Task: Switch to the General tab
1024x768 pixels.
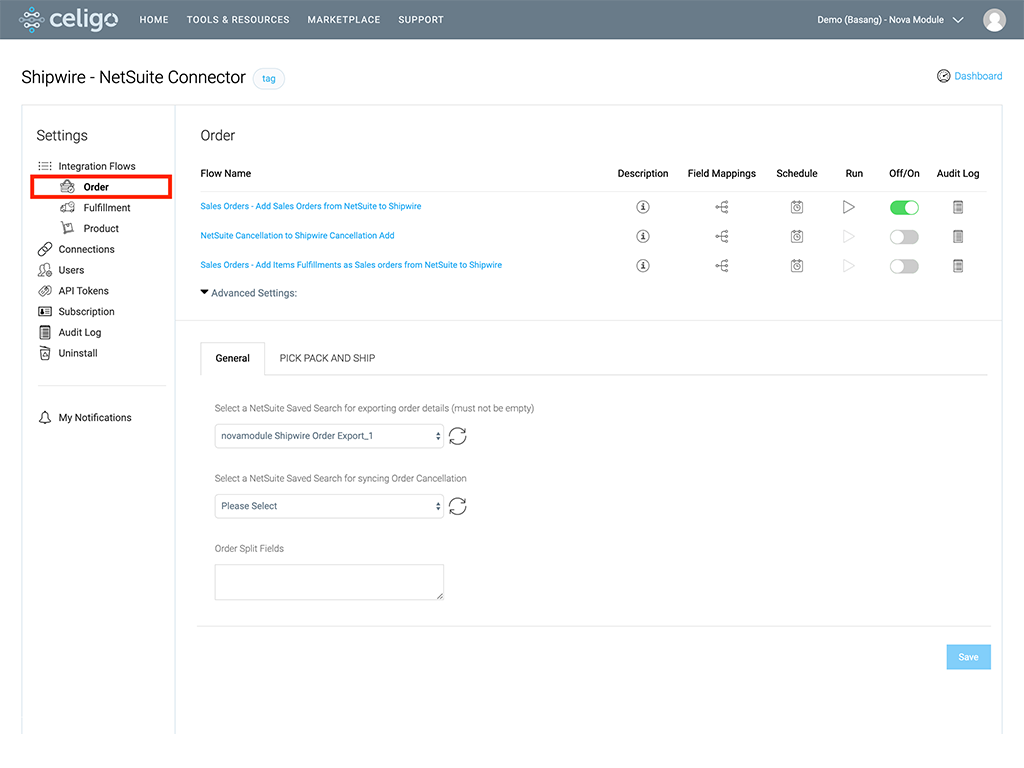Action: pyautogui.click(x=232, y=359)
